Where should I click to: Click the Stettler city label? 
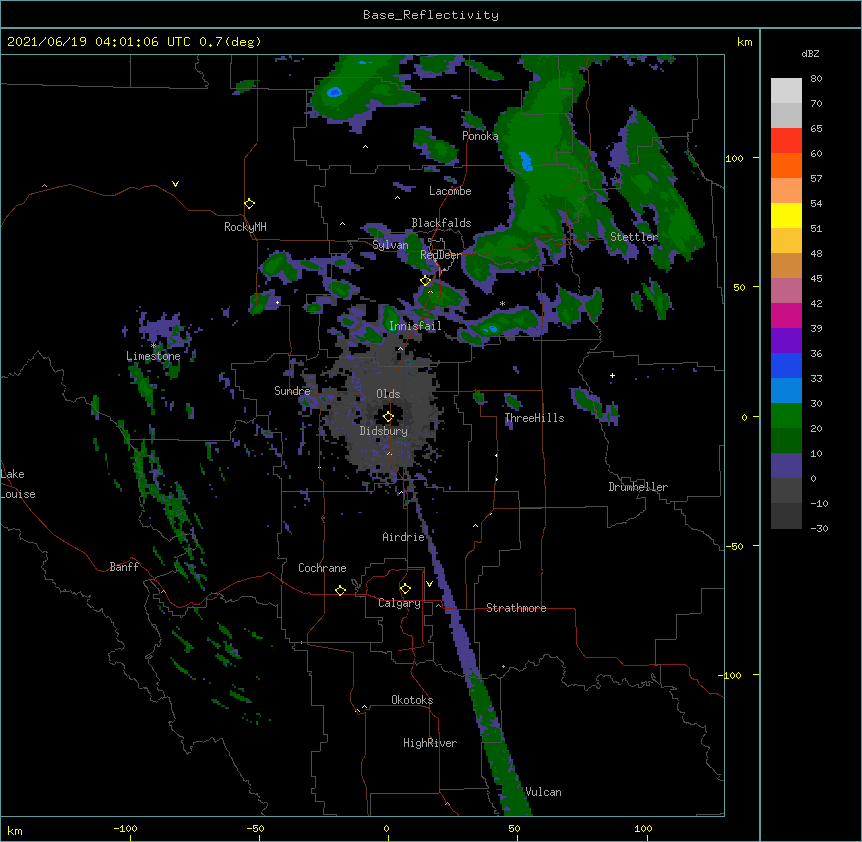(x=634, y=237)
